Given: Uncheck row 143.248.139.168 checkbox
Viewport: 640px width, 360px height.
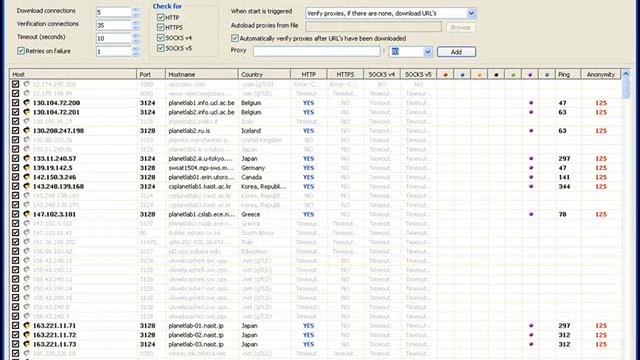Looking at the screenshot, I should tap(16, 186).
